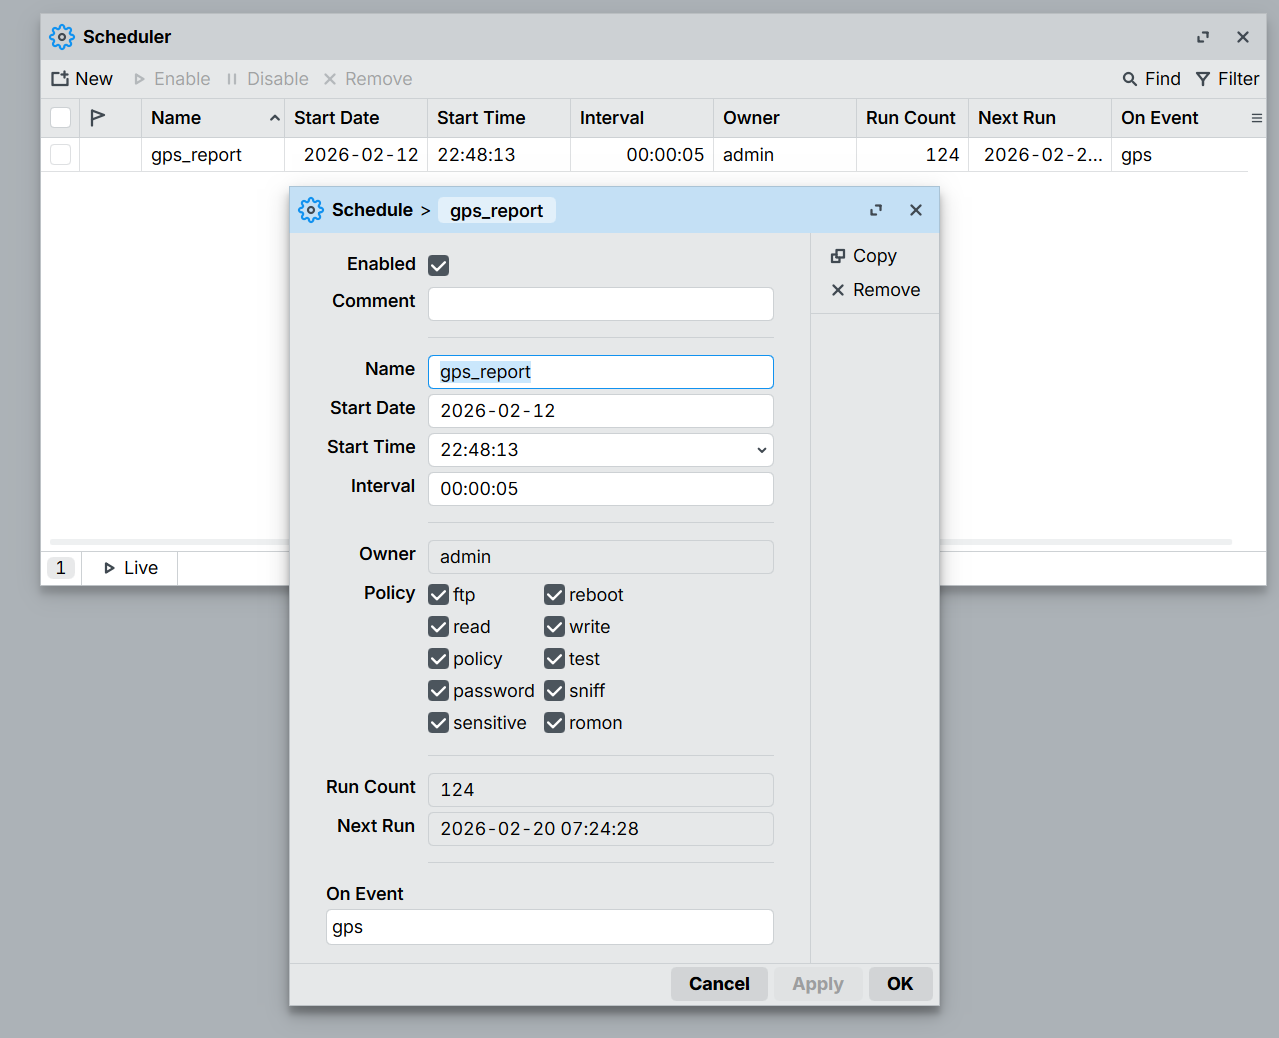Uncheck the Enabled checkbox
The height and width of the screenshot is (1038, 1279).
pos(438,265)
